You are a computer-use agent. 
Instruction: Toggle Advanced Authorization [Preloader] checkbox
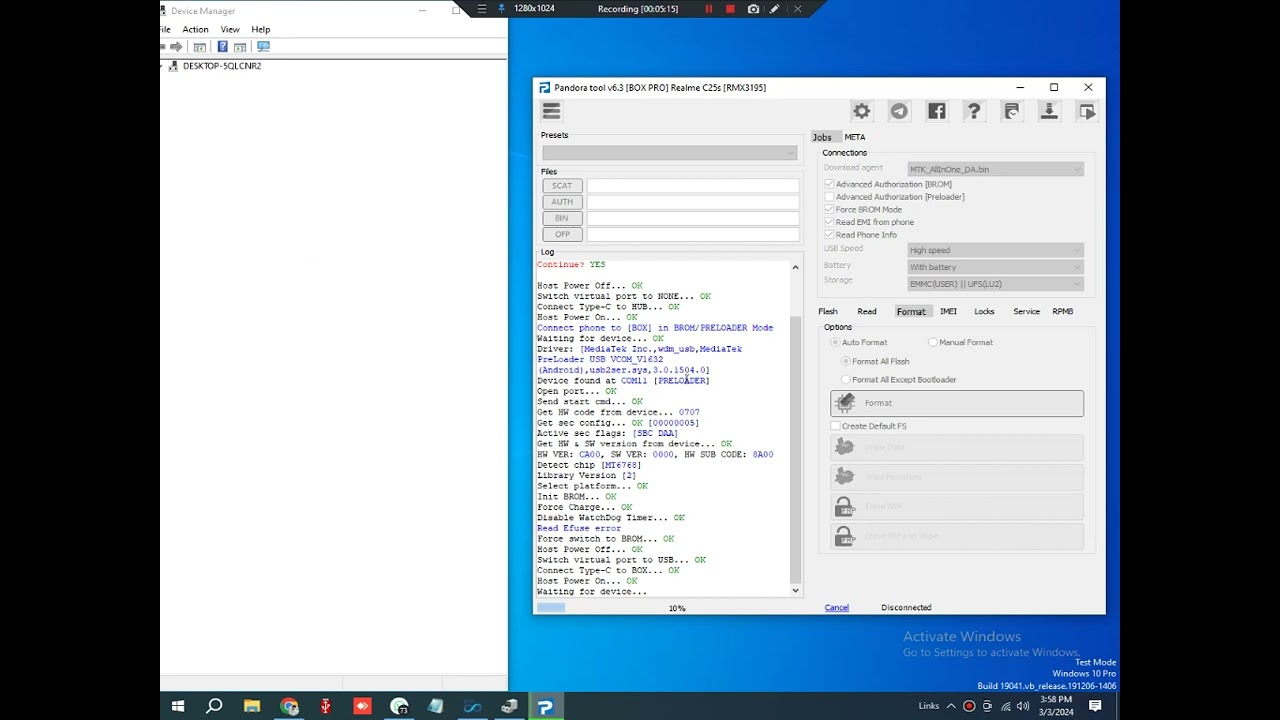829,197
